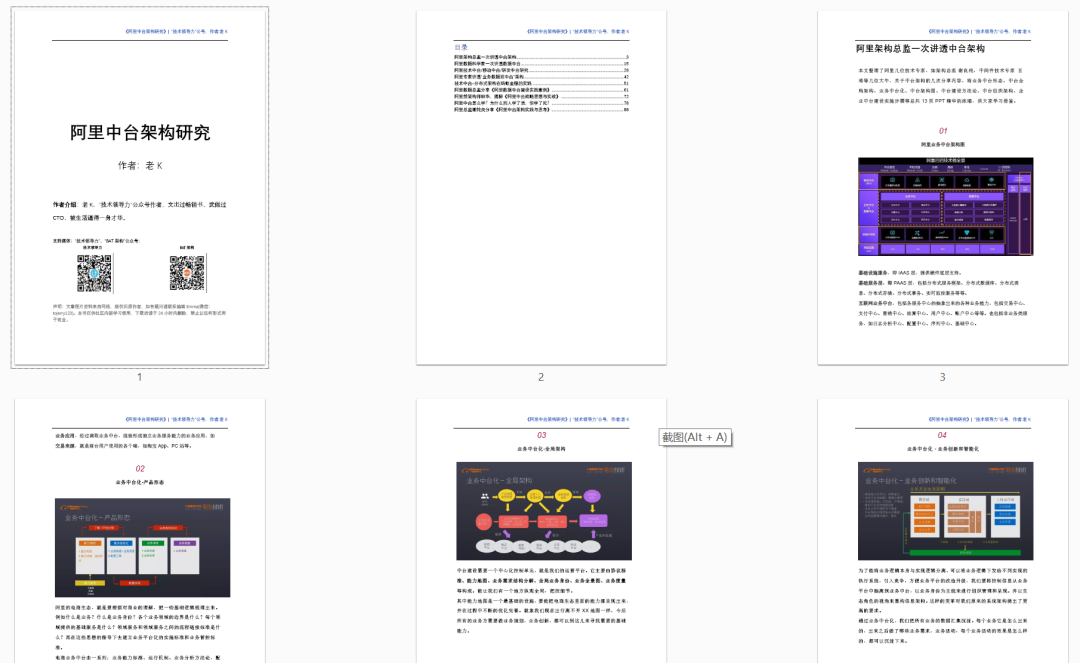Image resolution: width=1080 pixels, height=663 pixels.
Task: Click the contents entry leading to page 51
Action: [x=541, y=83]
